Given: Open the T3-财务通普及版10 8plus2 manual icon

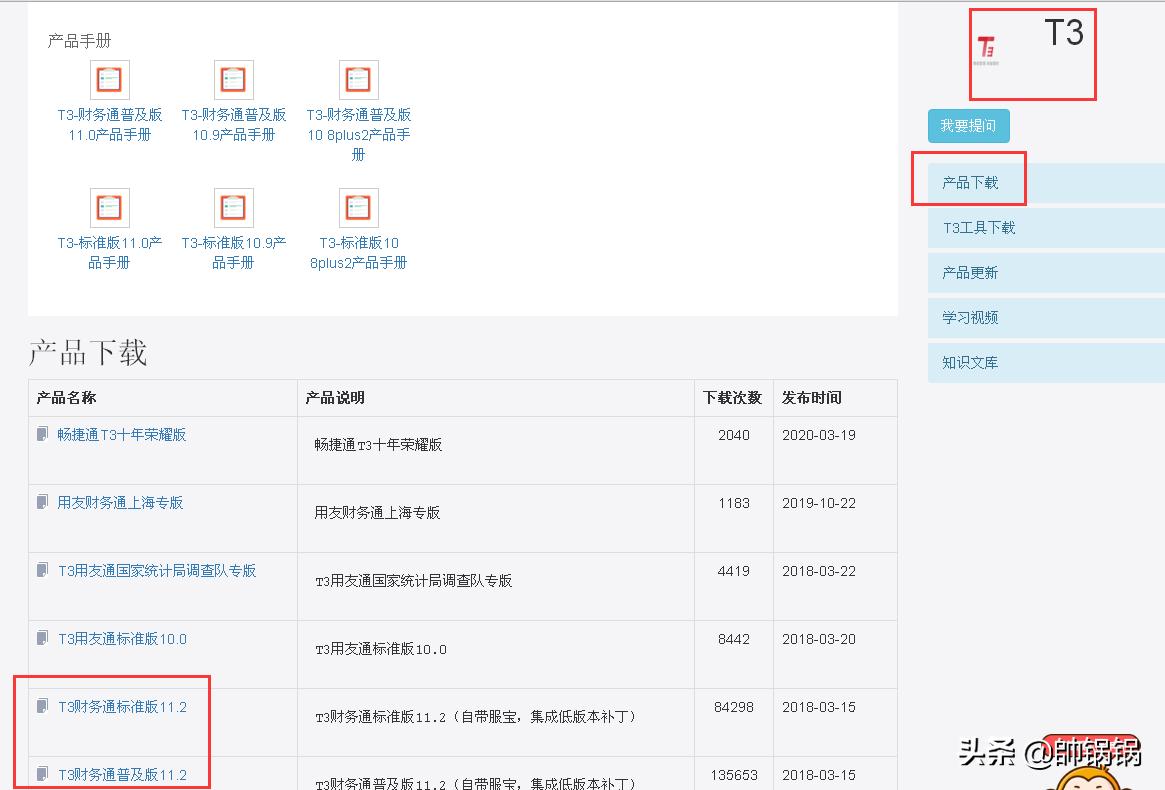Looking at the screenshot, I should click(x=357, y=79).
